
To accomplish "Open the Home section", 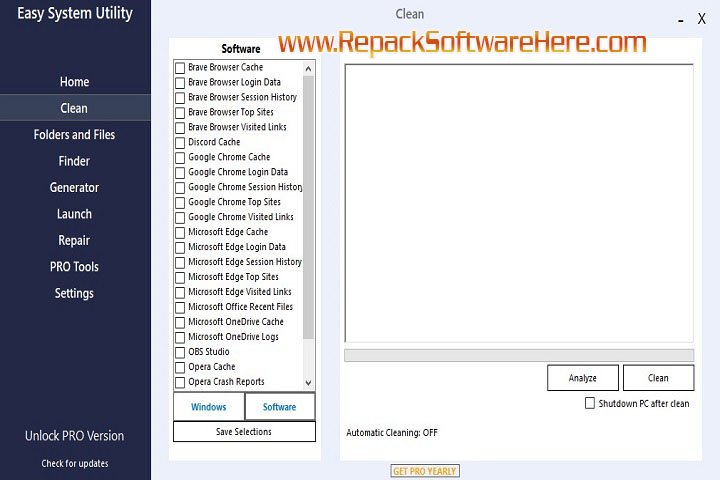I will pyautogui.click(x=74, y=82).
